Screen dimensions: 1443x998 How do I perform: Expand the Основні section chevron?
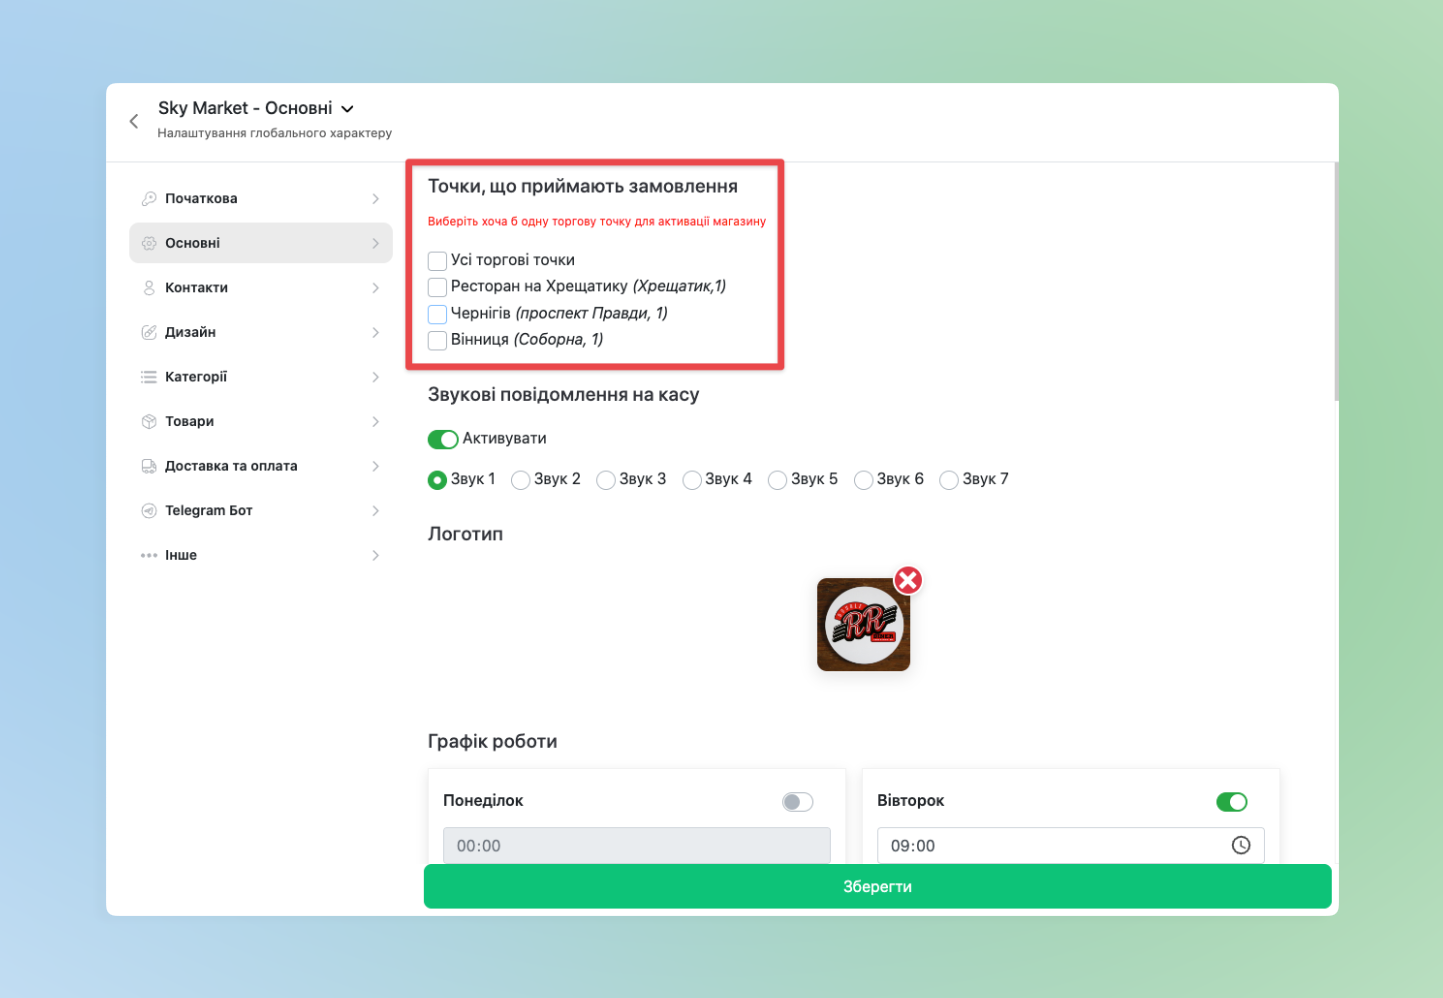(375, 244)
